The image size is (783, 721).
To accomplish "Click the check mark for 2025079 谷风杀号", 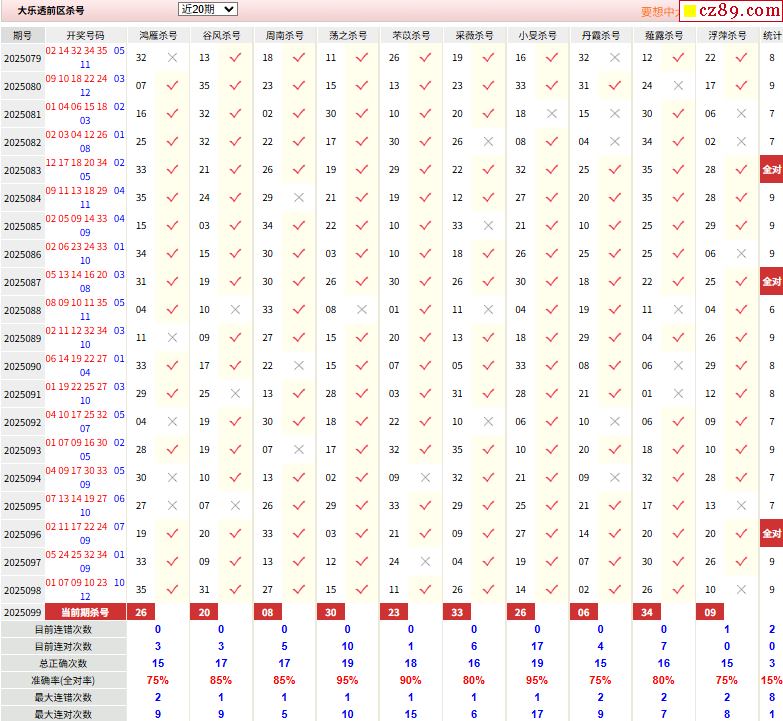I will click(235, 57).
